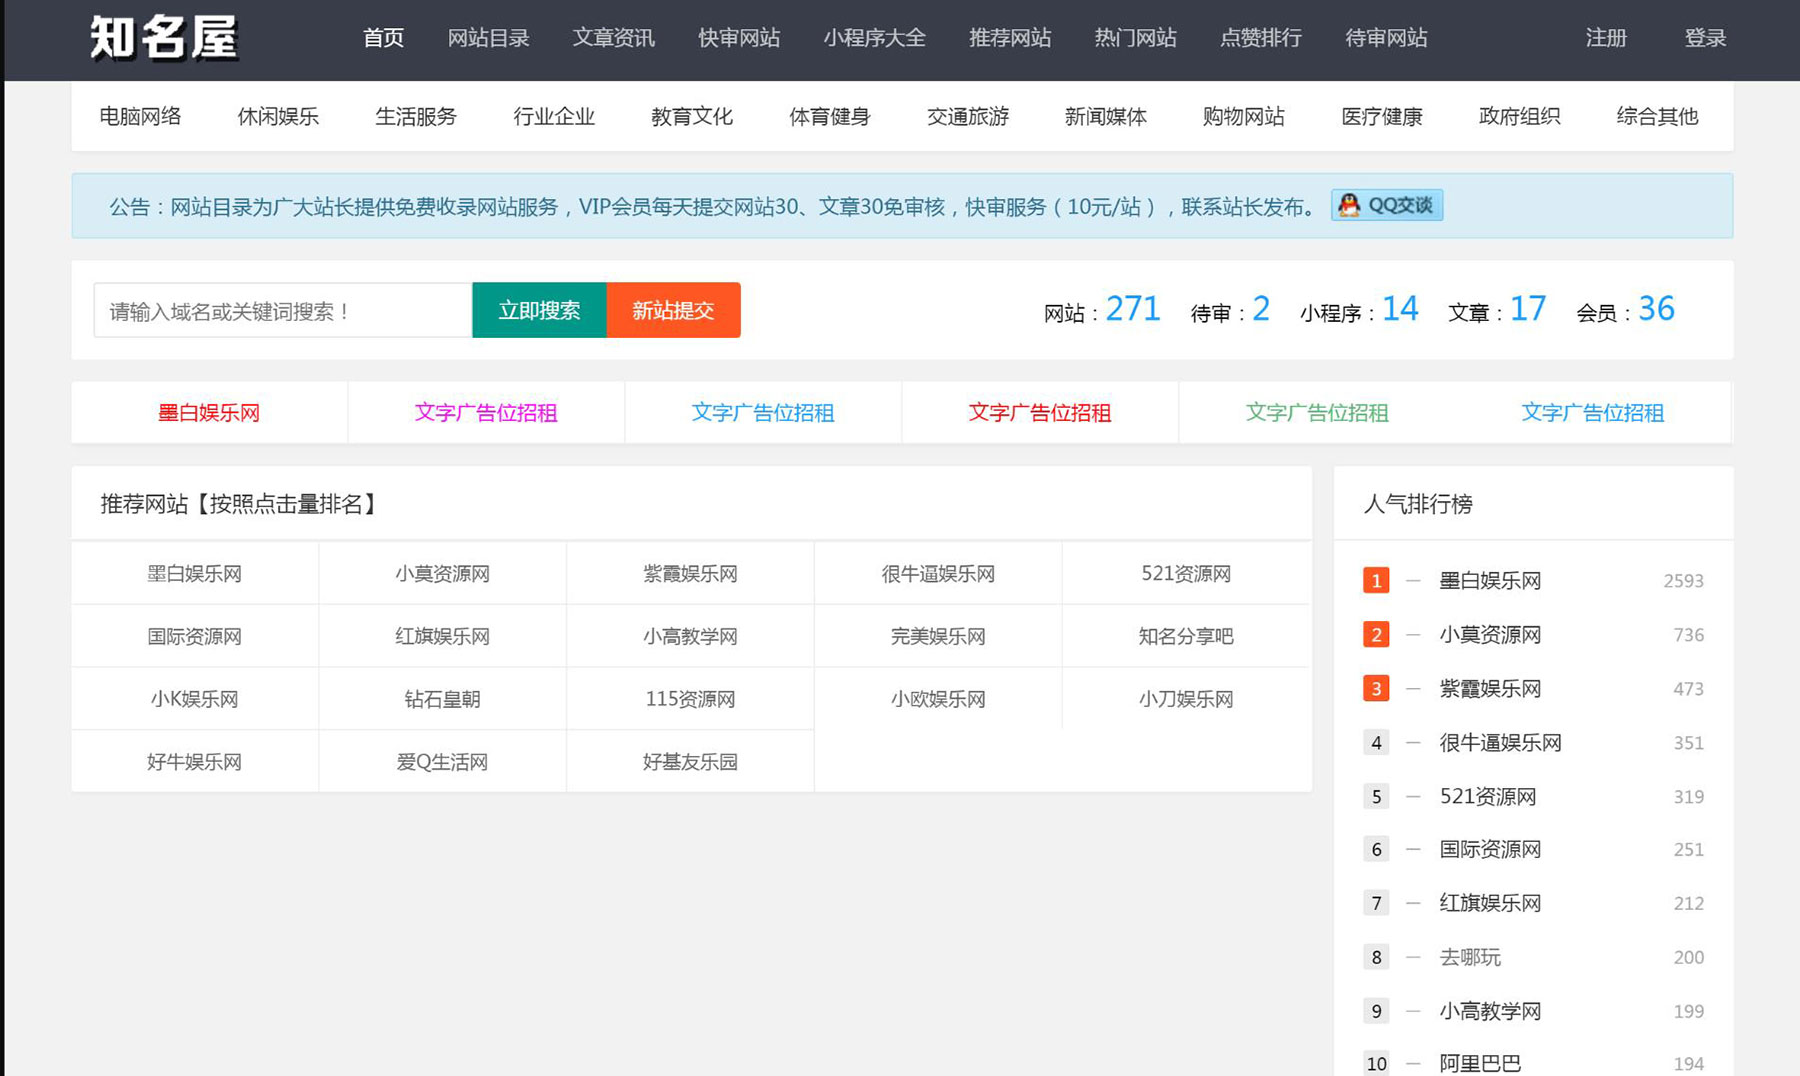Open the 网站目录 menu item
This screenshot has width=1800, height=1076.
(489, 38)
